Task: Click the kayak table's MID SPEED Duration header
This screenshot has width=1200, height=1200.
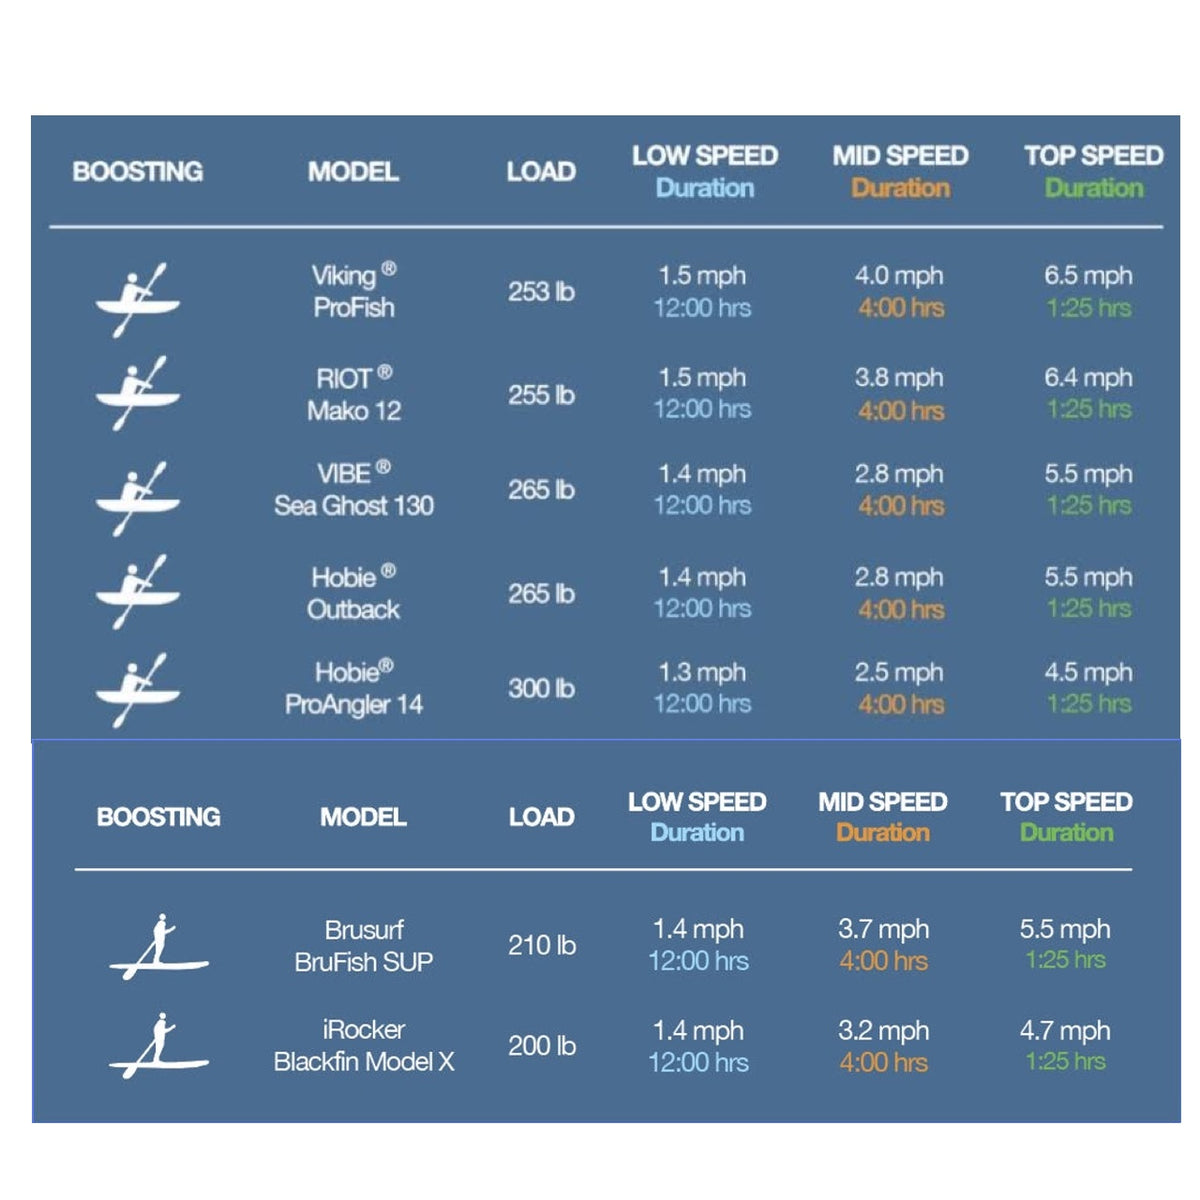Action: [x=900, y=171]
